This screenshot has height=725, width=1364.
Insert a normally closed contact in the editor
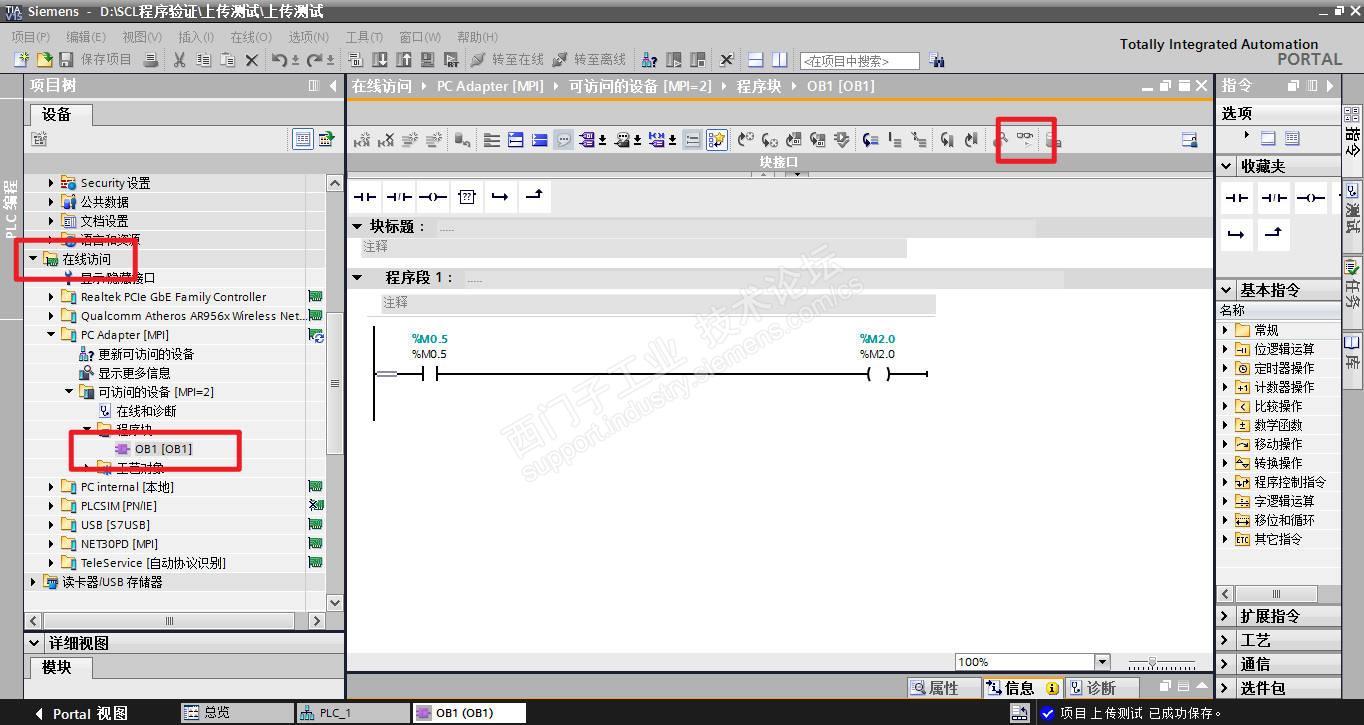click(x=399, y=197)
